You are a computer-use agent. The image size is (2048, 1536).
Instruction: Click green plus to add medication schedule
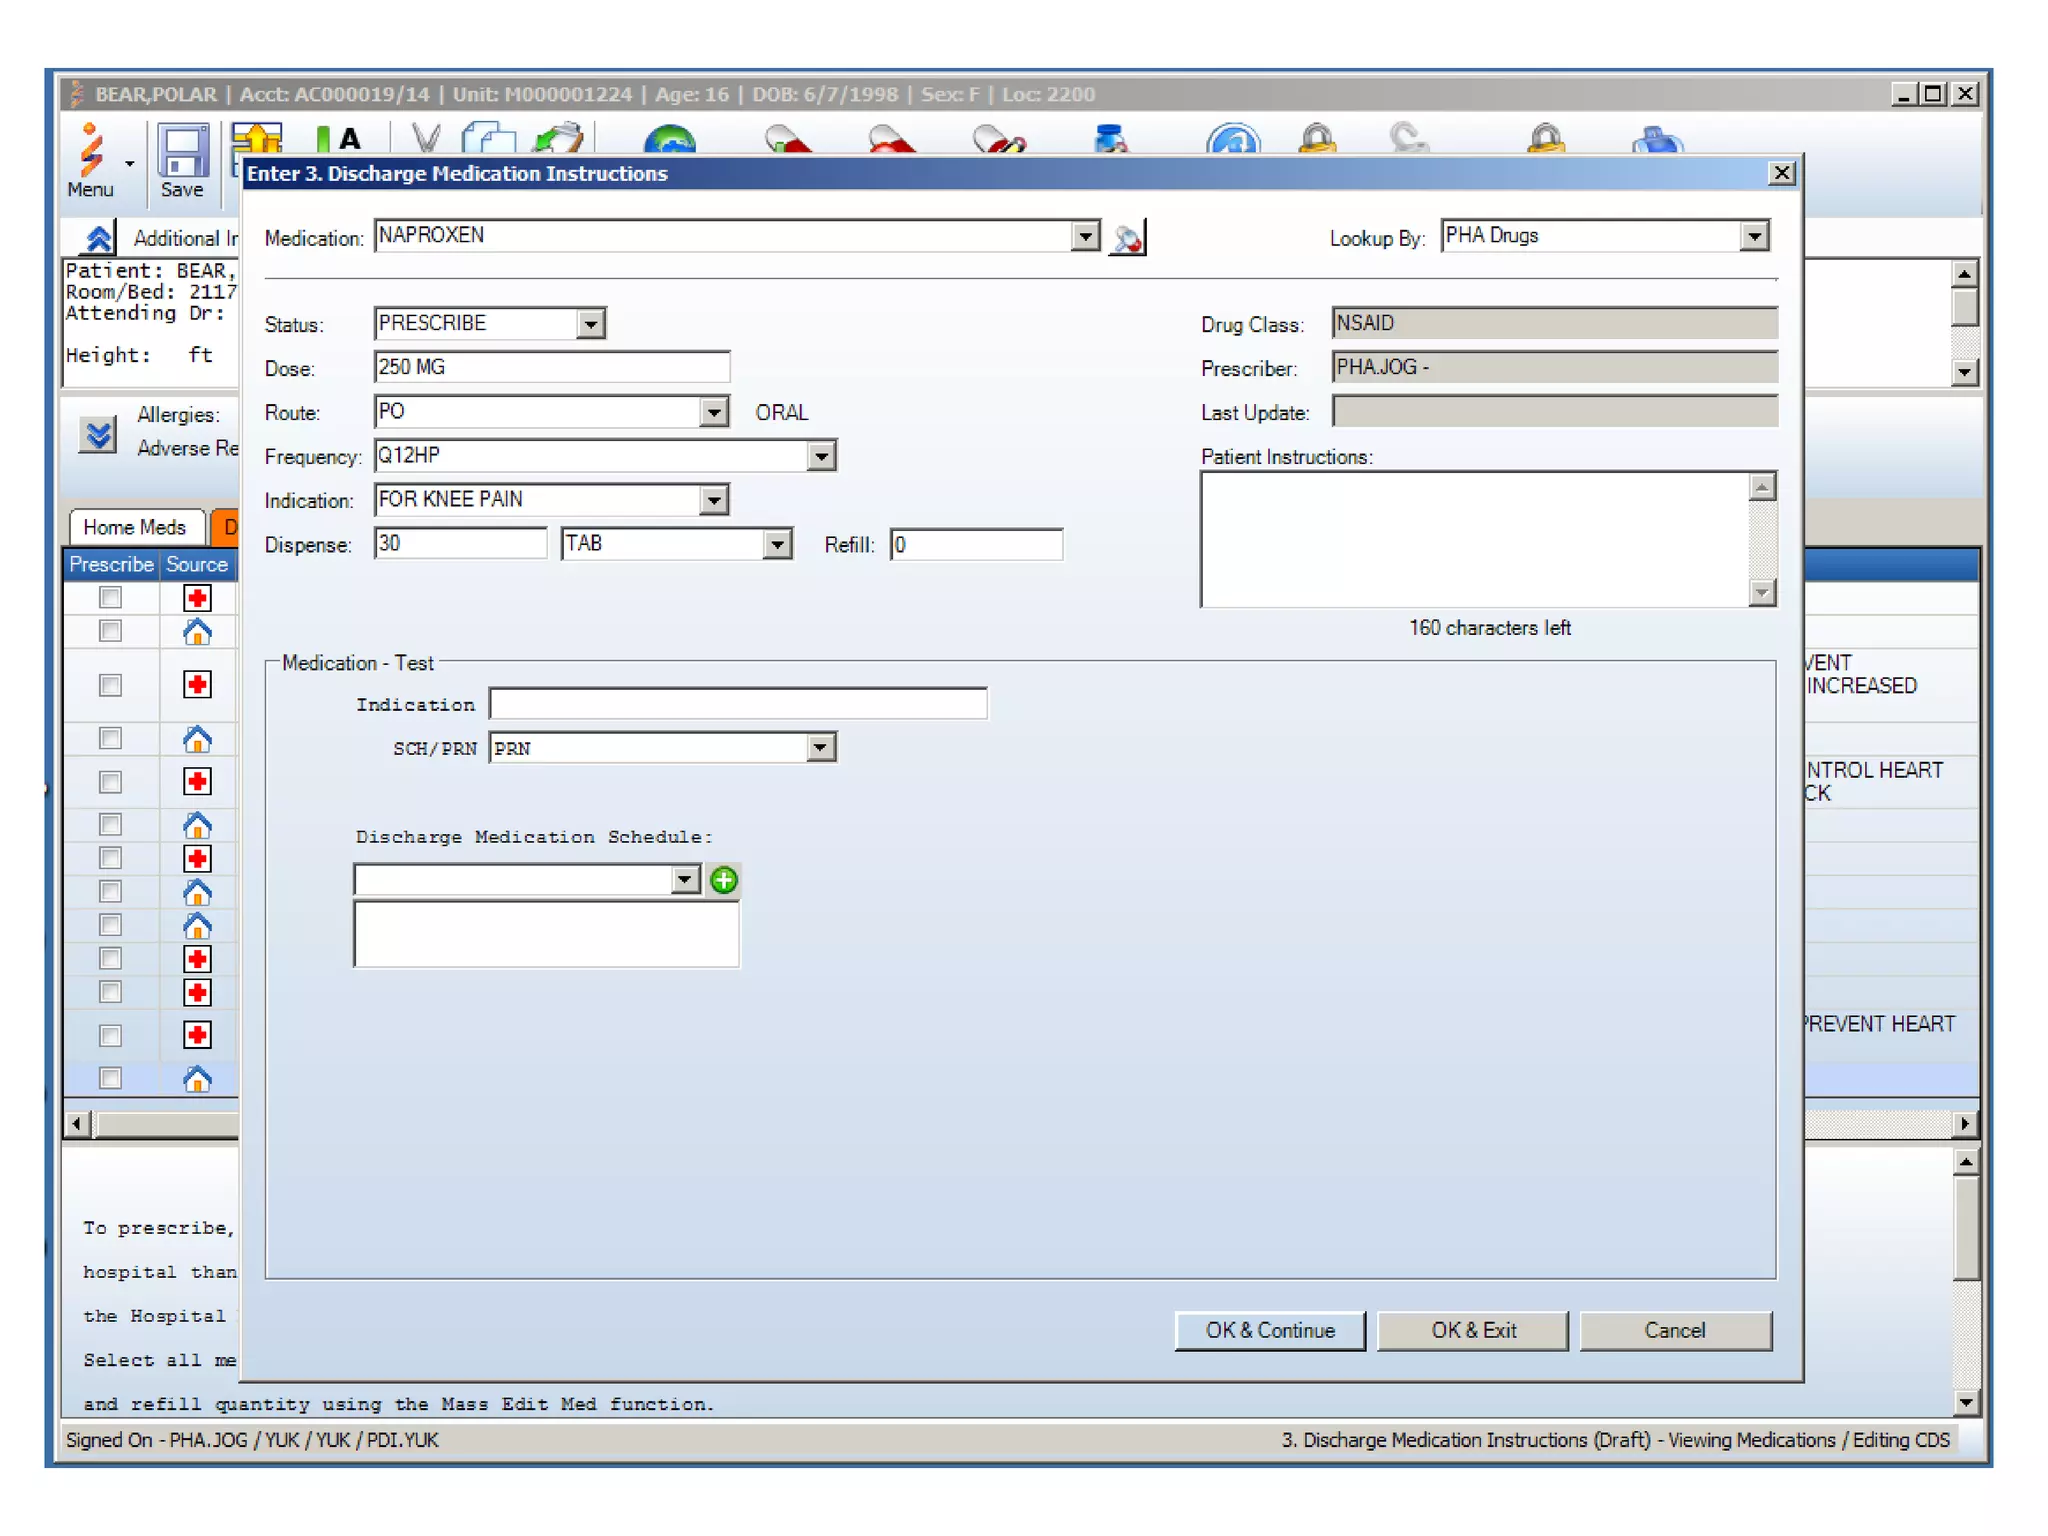(723, 880)
